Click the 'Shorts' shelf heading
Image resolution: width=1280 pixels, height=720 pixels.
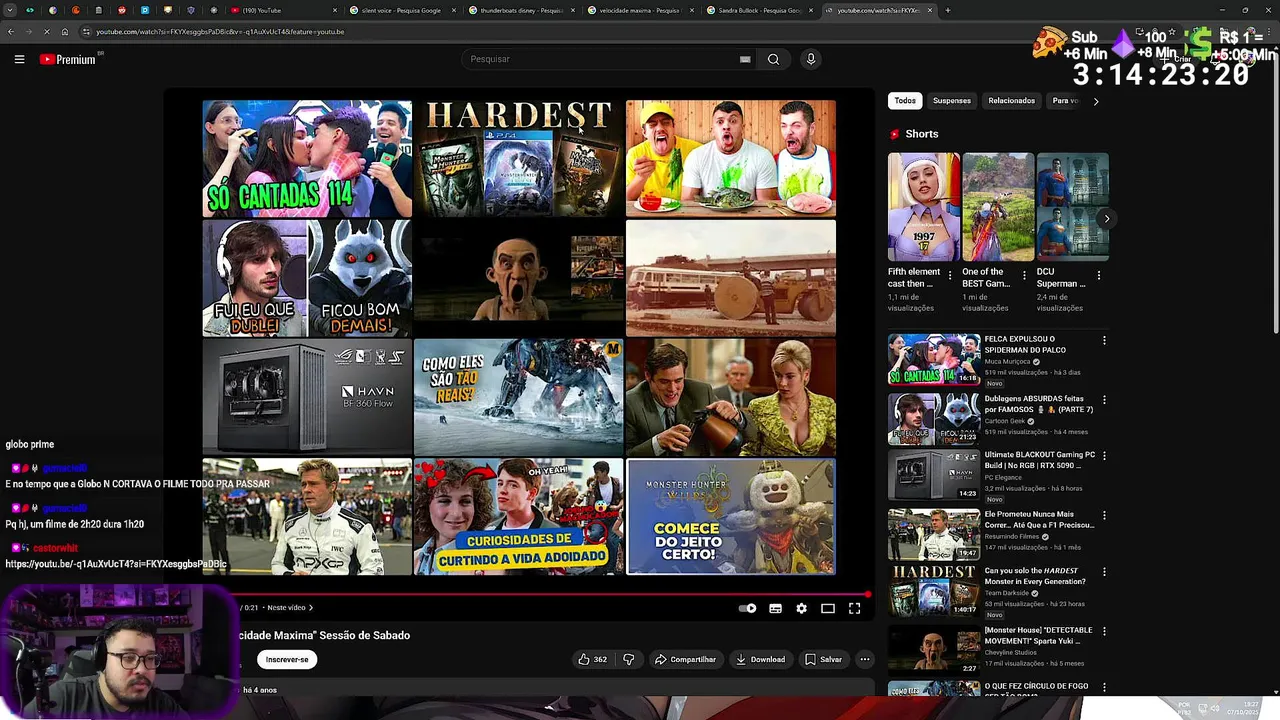pos(922,134)
